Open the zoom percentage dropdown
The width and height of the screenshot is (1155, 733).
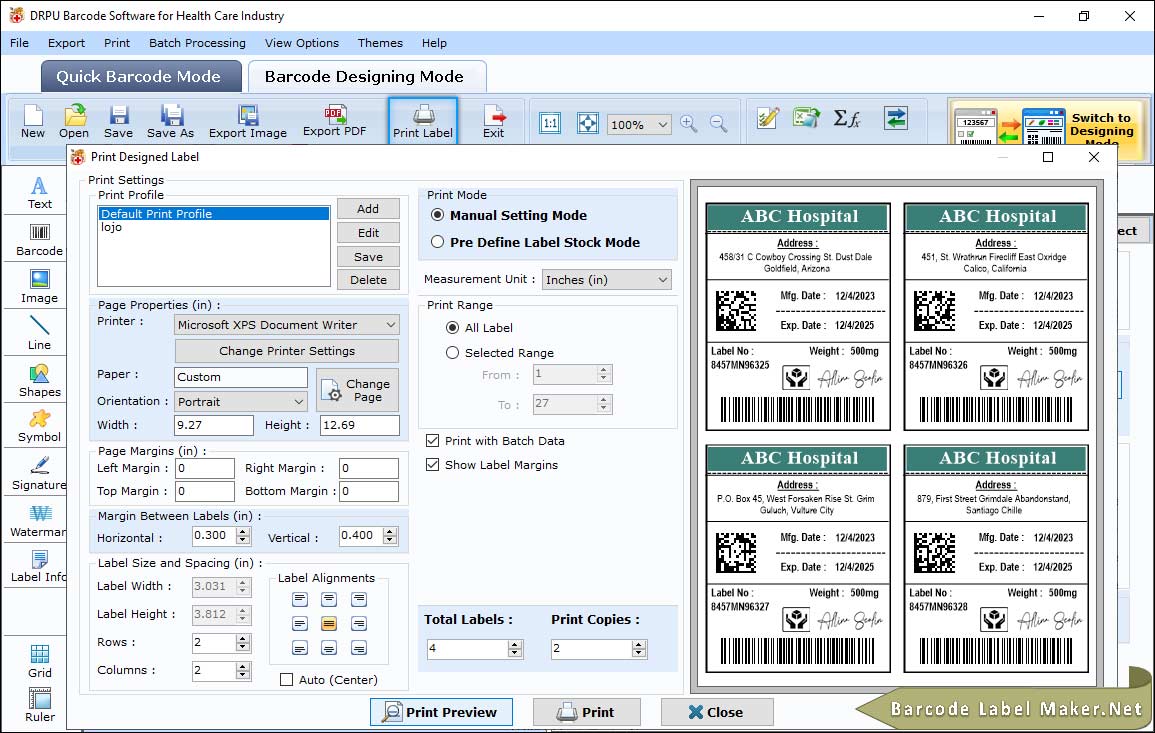point(639,124)
